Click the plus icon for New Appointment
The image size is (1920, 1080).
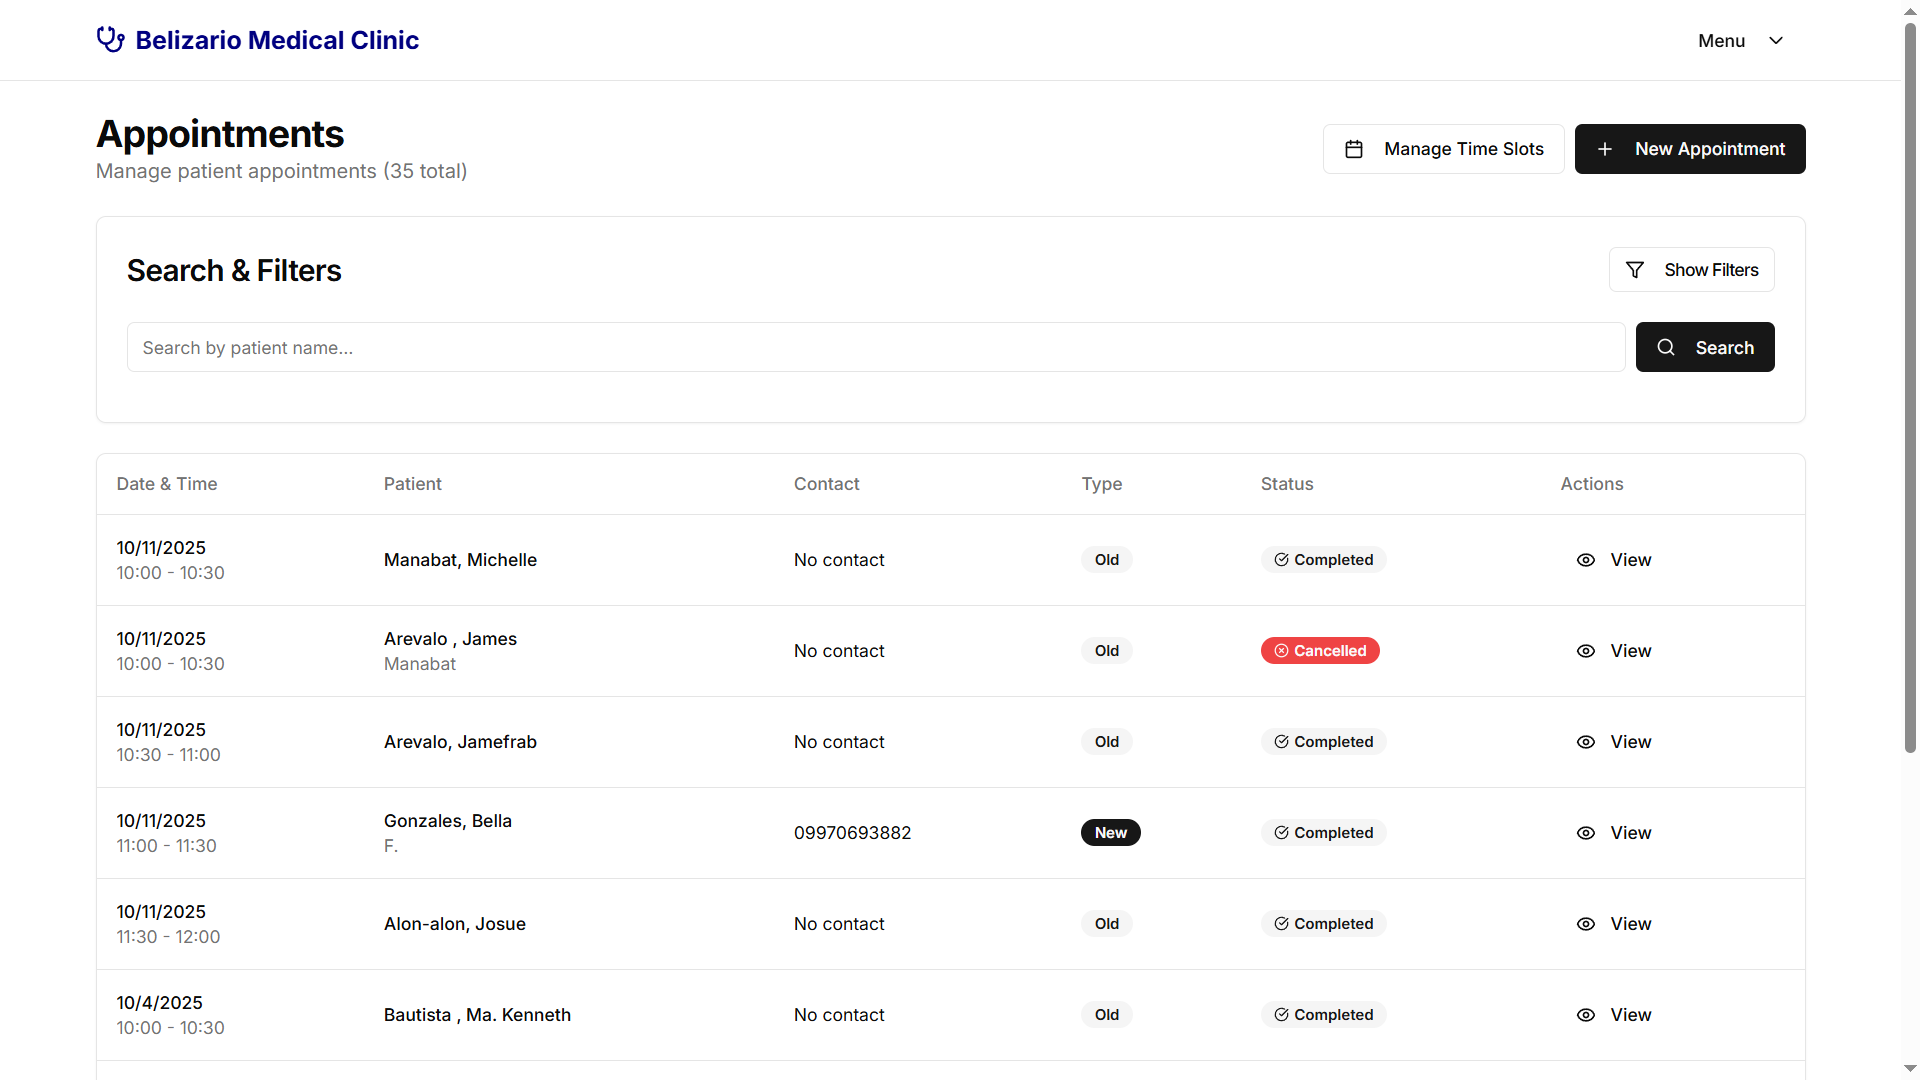tap(1605, 149)
